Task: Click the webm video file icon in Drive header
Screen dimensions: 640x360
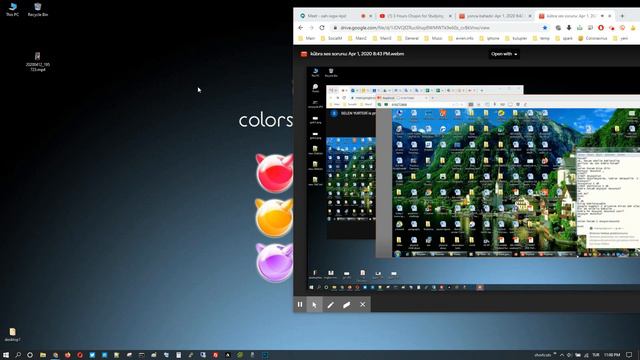Action: pyautogui.click(x=304, y=54)
